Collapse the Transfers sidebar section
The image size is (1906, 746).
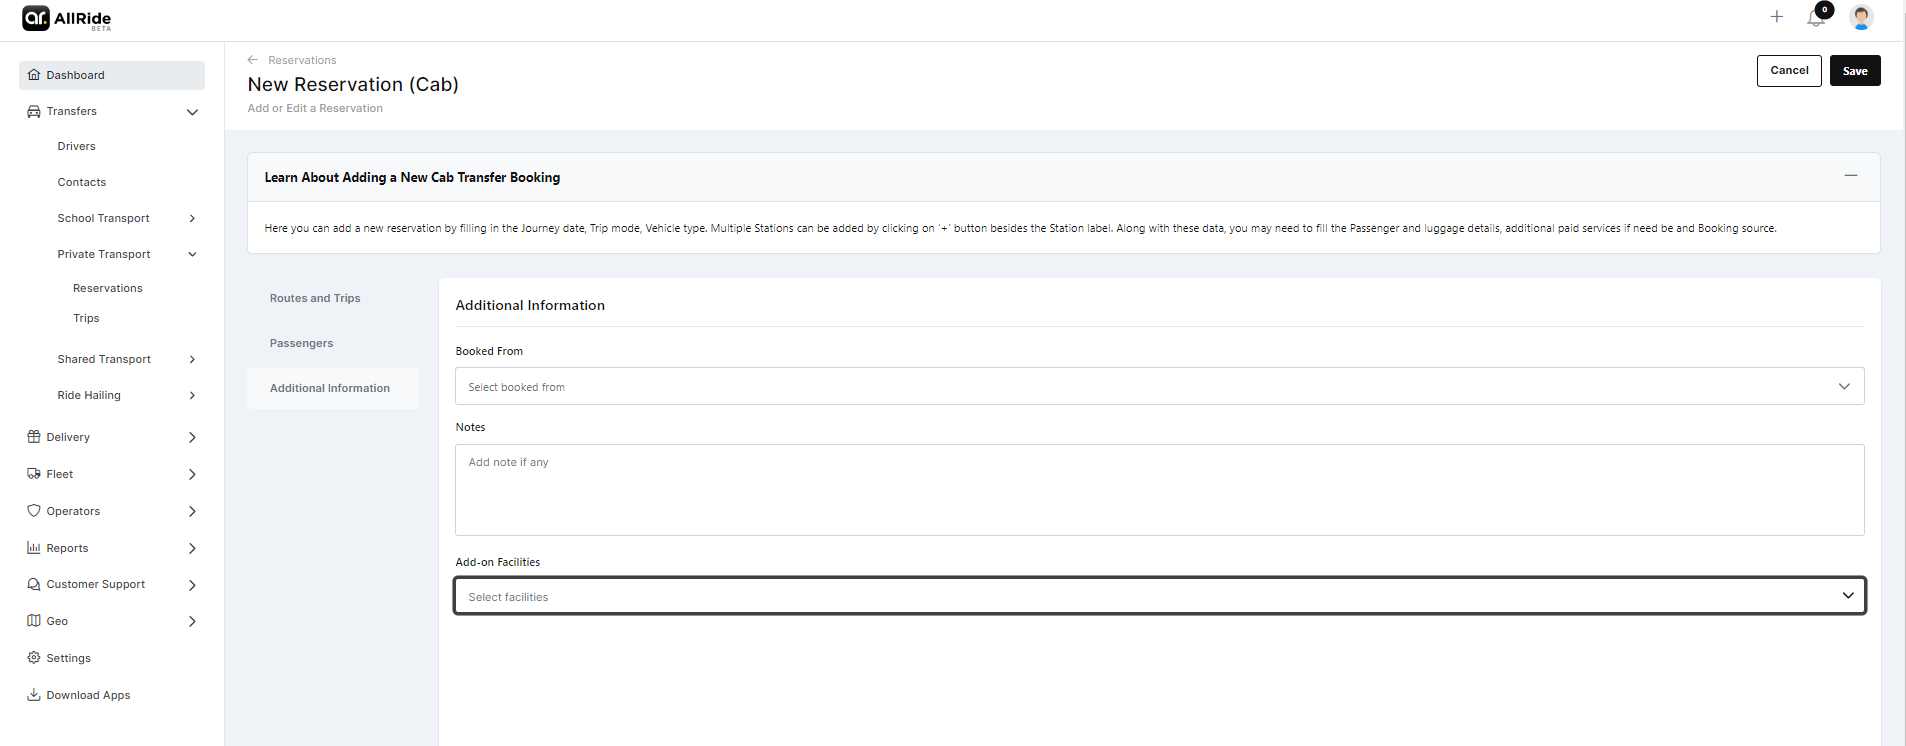point(192,112)
